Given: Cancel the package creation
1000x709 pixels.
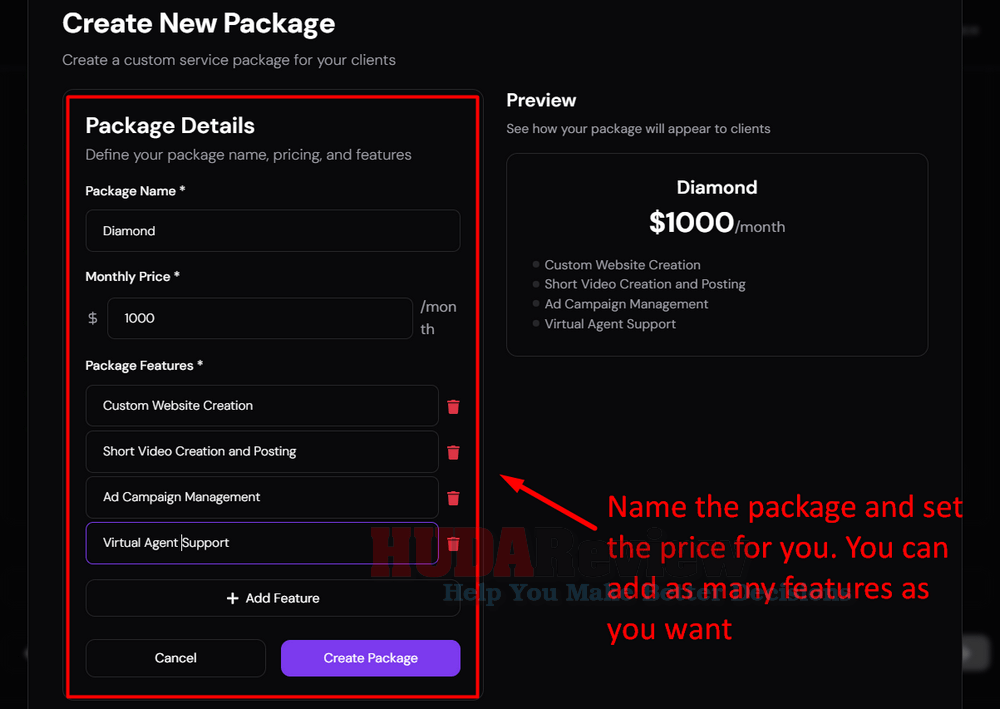Looking at the screenshot, I should click(175, 658).
